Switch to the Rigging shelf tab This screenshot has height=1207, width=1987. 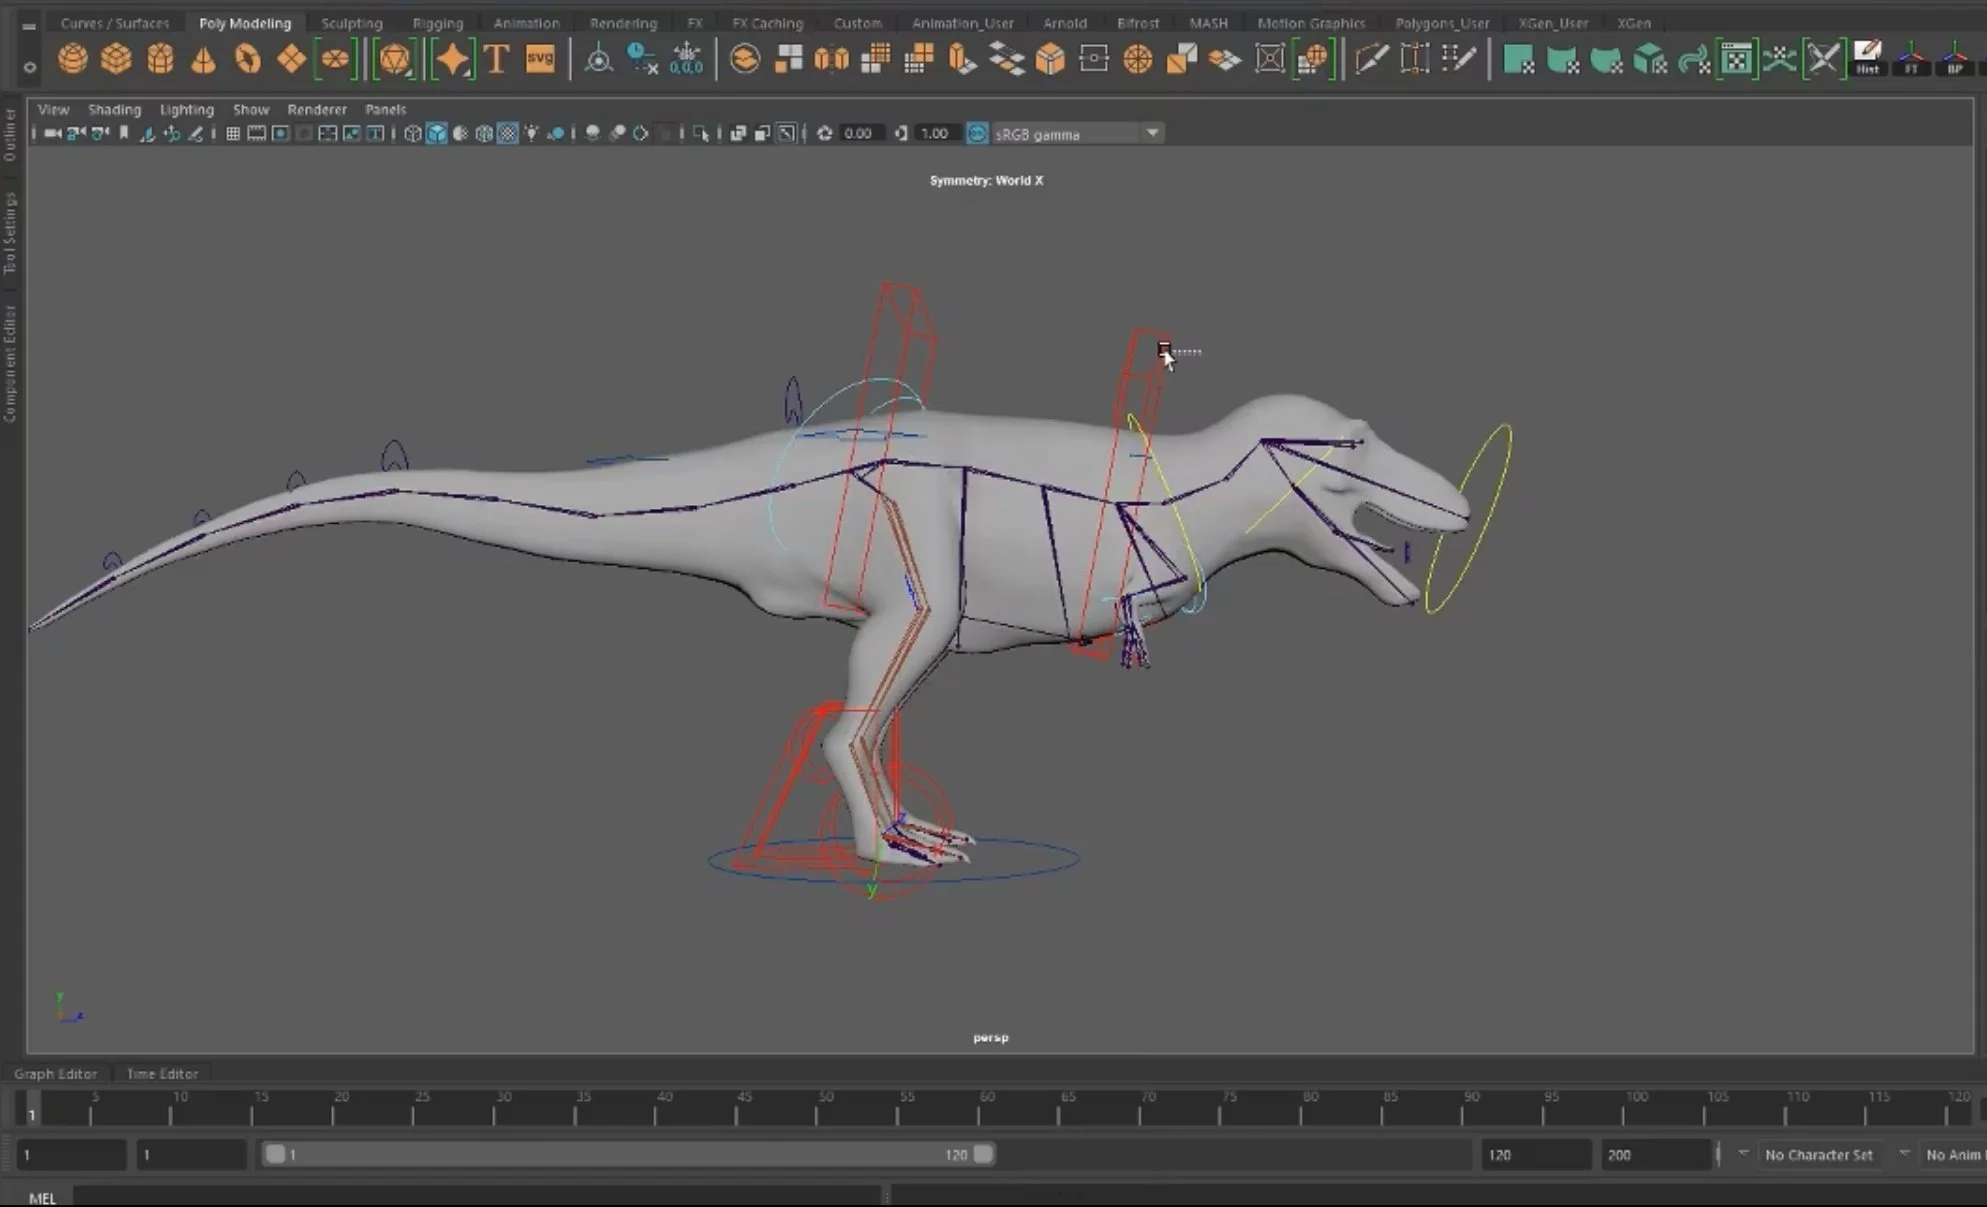[x=437, y=23]
